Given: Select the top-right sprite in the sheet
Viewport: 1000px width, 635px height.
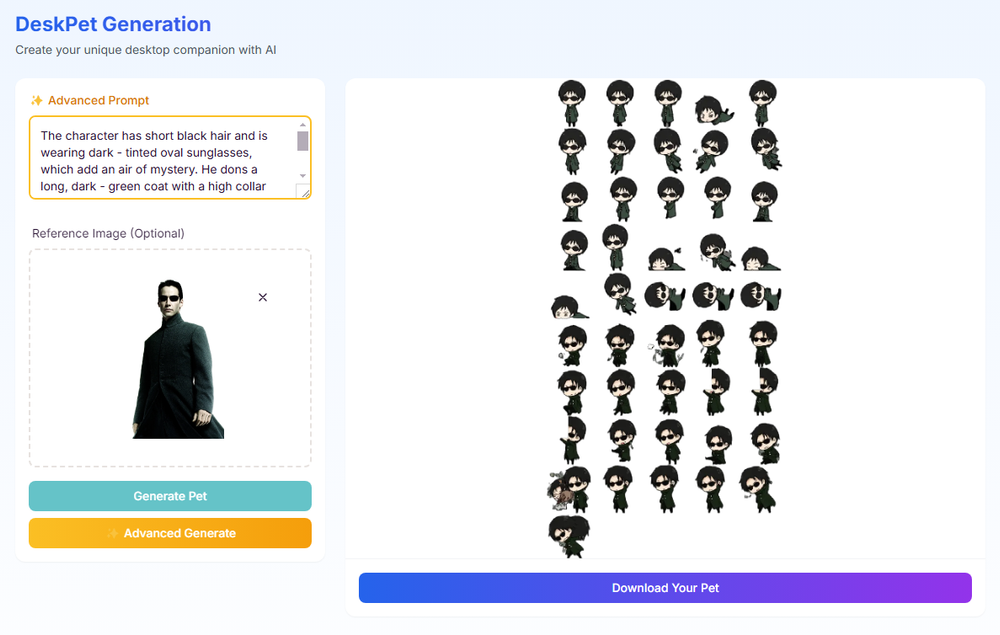Looking at the screenshot, I should [x=762, y=103].
